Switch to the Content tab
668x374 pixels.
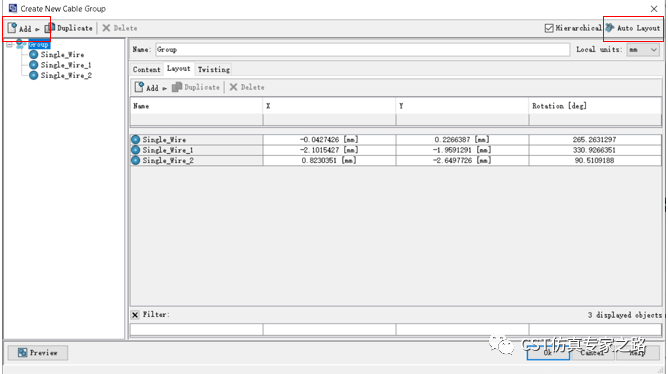147,69
